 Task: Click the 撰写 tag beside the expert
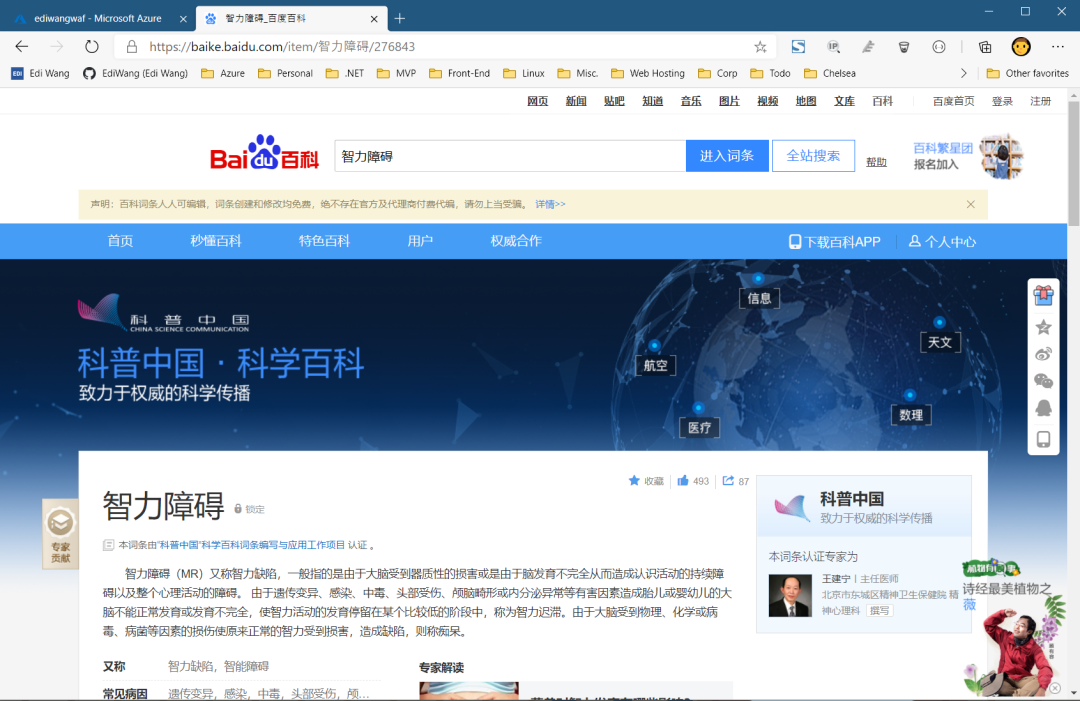coord(880,611)
